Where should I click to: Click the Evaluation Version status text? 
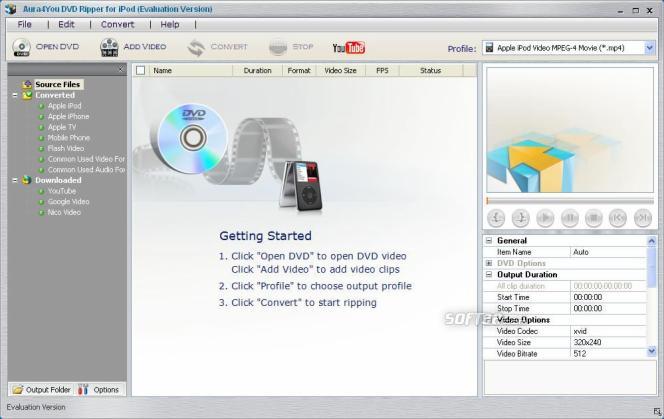(36, 407)
